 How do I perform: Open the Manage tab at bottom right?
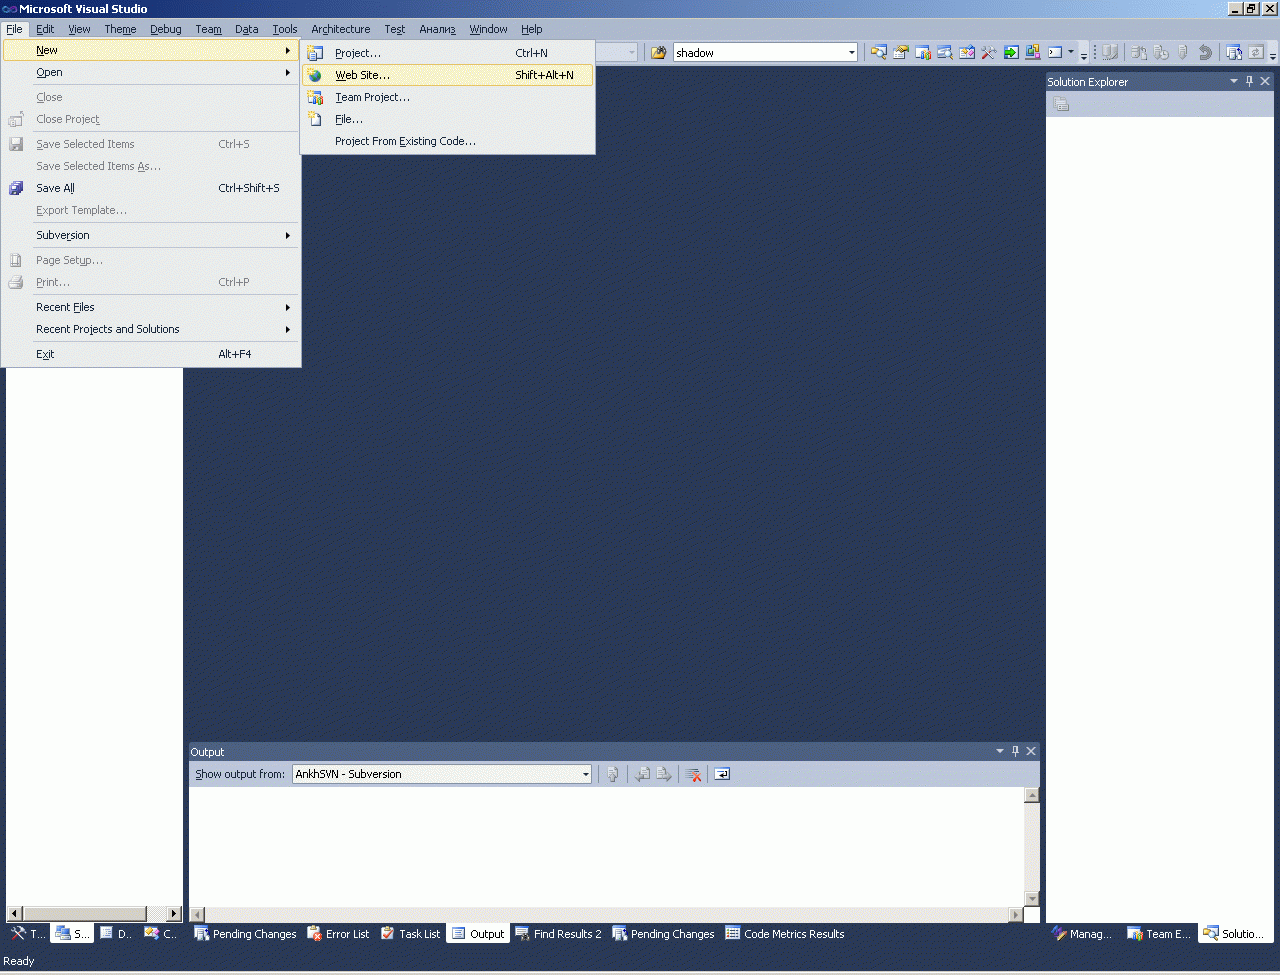(x=1082, y=934)
